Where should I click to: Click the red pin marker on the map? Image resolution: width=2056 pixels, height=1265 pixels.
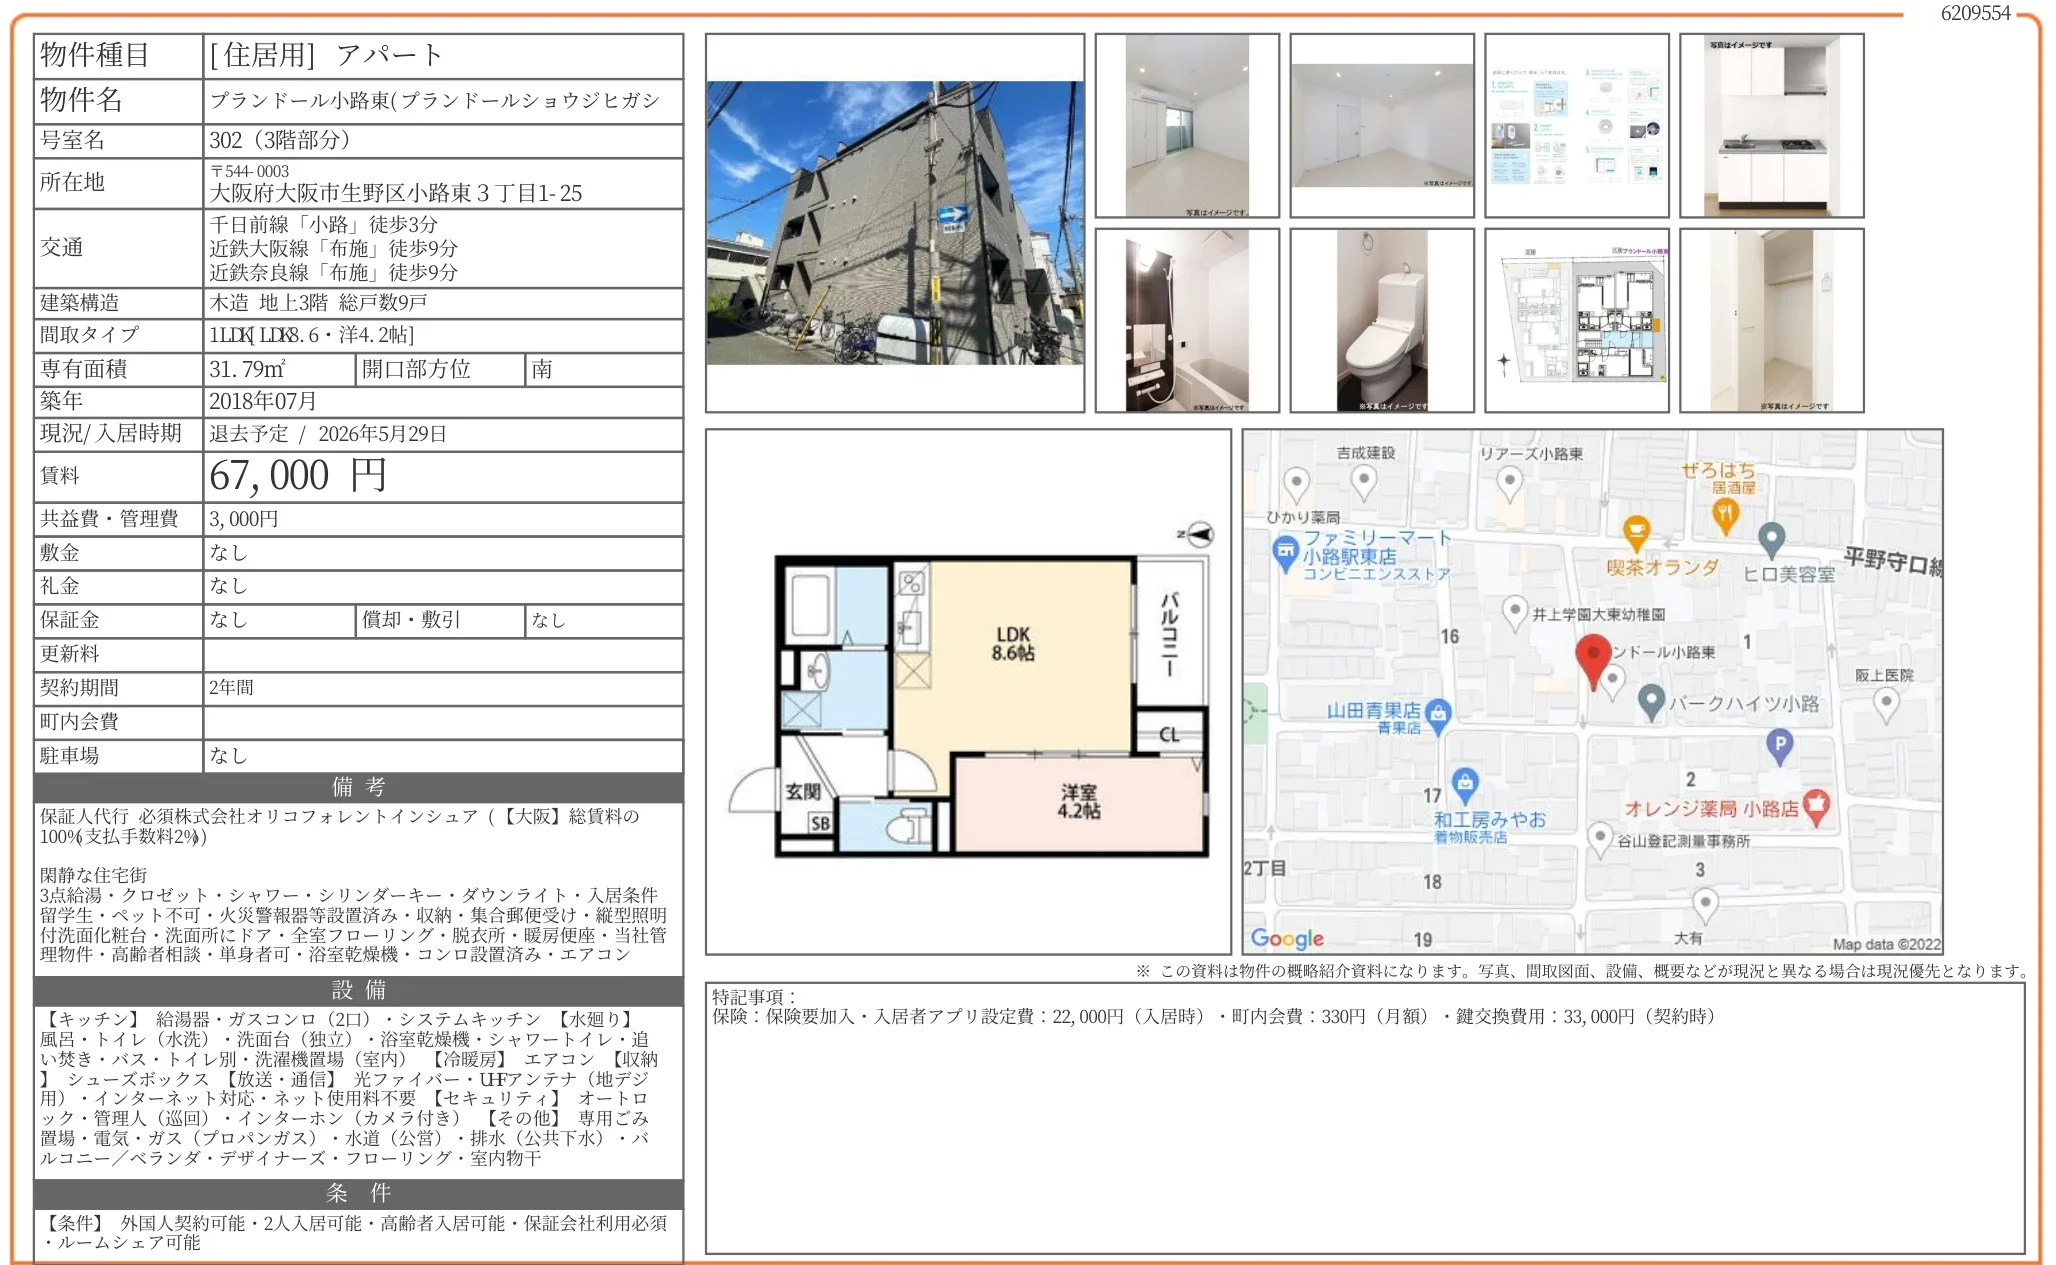pyautogui.click(x=1592, y=657)
